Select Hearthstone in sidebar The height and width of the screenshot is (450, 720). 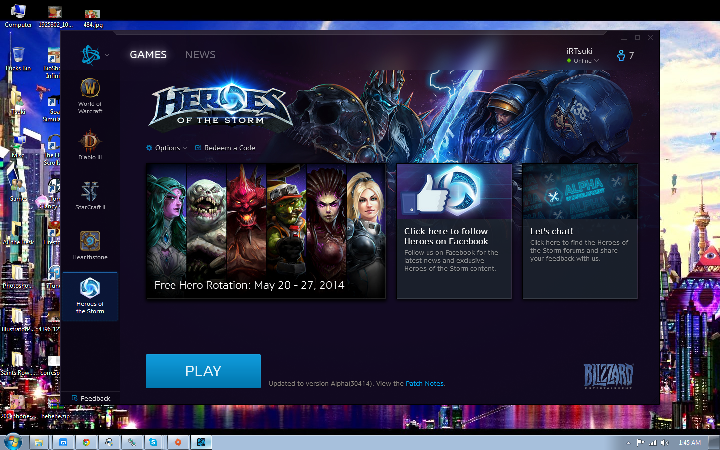90,245
